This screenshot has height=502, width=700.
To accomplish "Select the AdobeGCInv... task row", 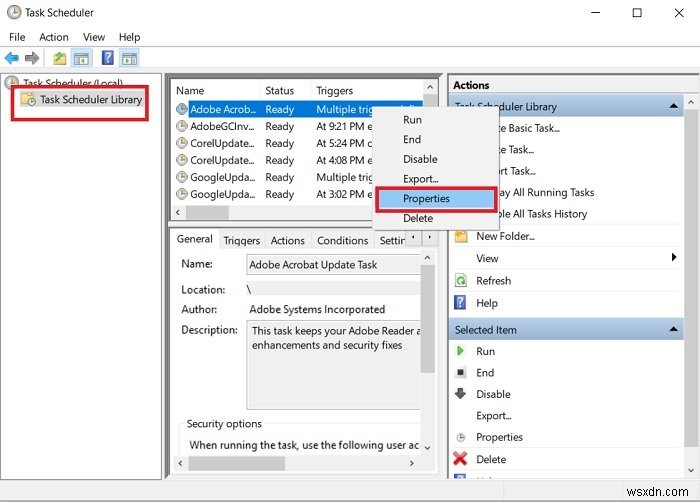I will tap(274, 126).
